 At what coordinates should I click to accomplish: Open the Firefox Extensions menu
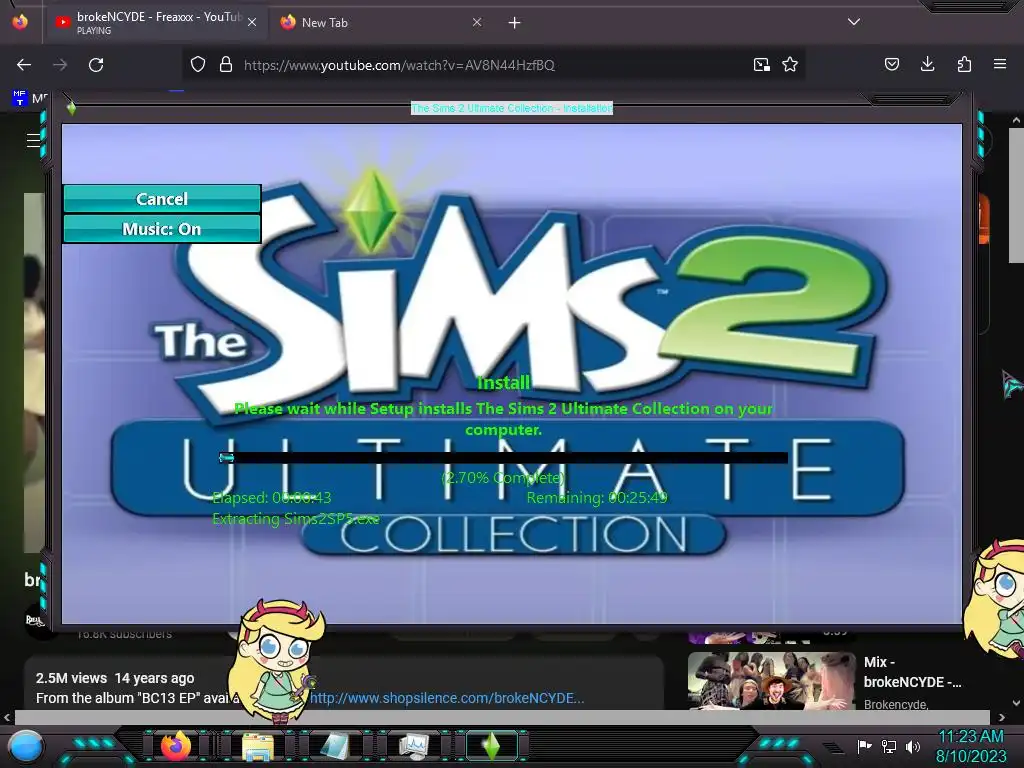click(964, 64)
